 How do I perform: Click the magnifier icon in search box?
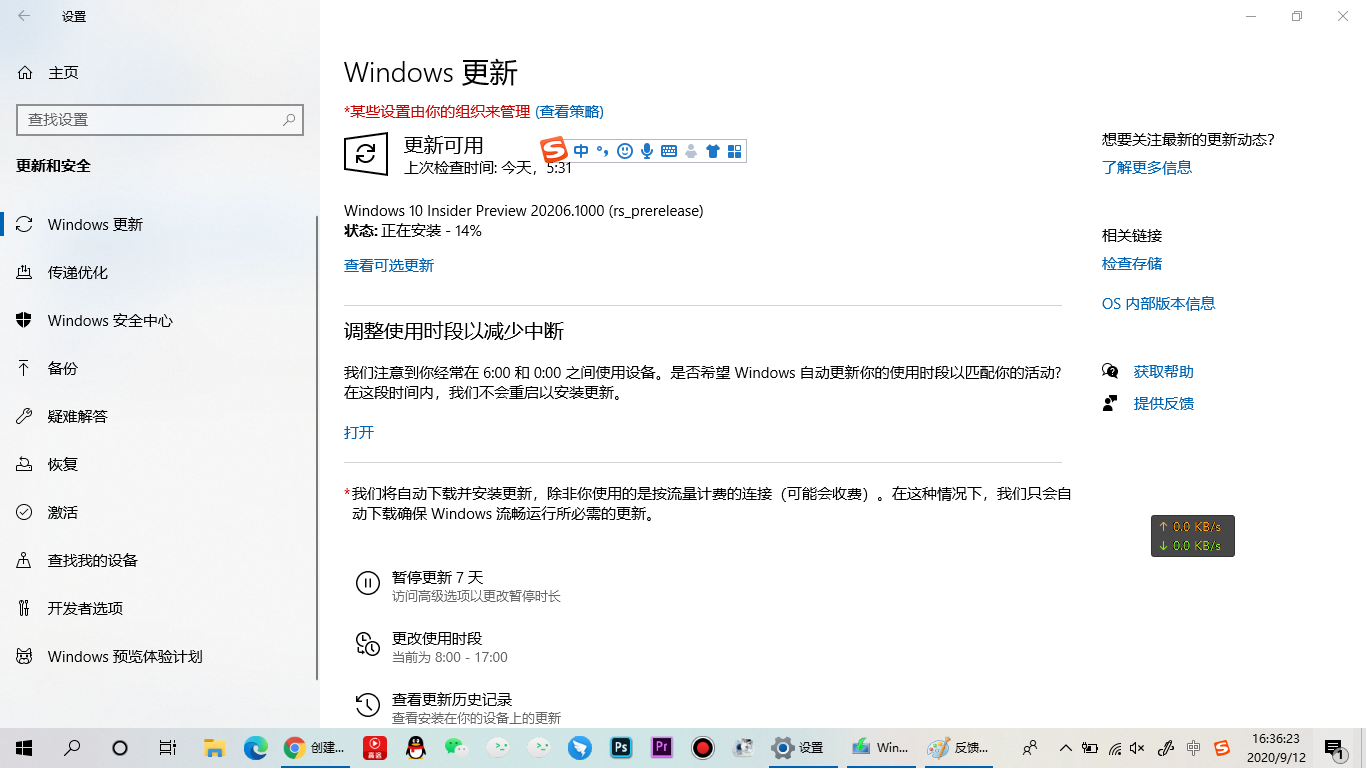pos(289,119)
